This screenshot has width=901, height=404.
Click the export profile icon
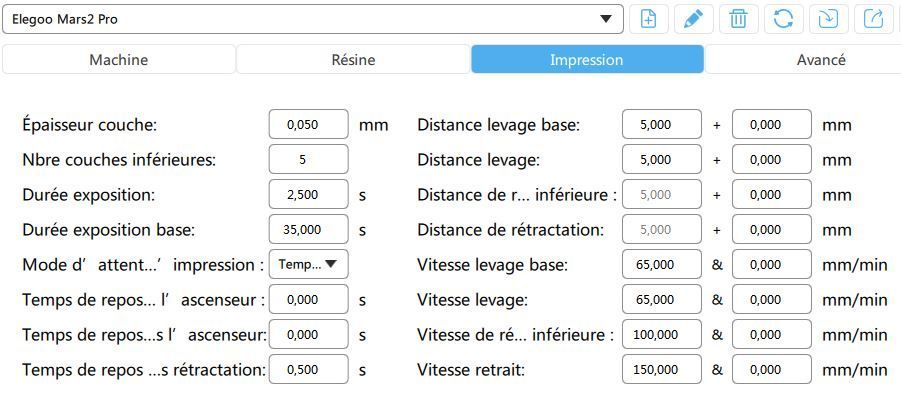point(873,19)
